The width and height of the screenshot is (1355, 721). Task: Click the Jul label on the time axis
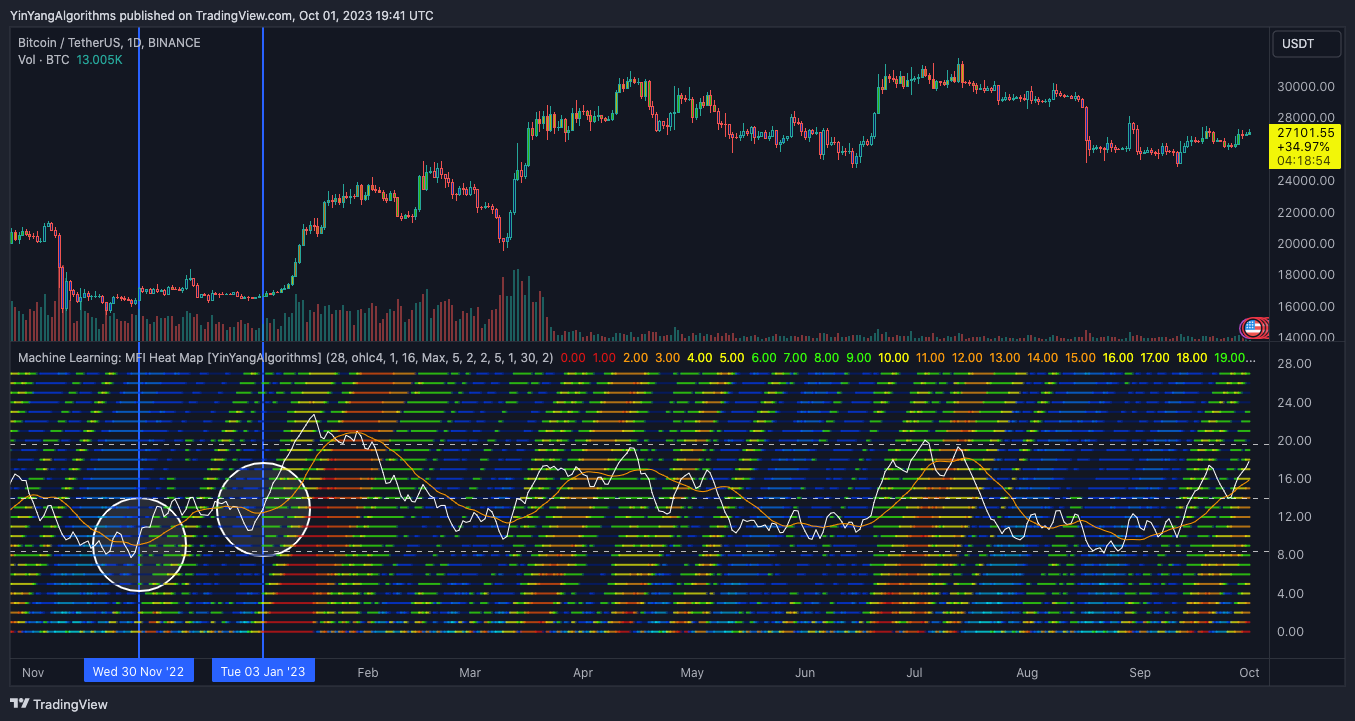click(914, 672)
